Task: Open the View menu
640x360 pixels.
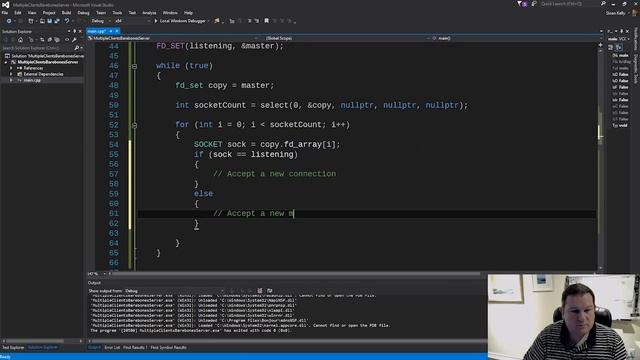Action: point(32,13)
